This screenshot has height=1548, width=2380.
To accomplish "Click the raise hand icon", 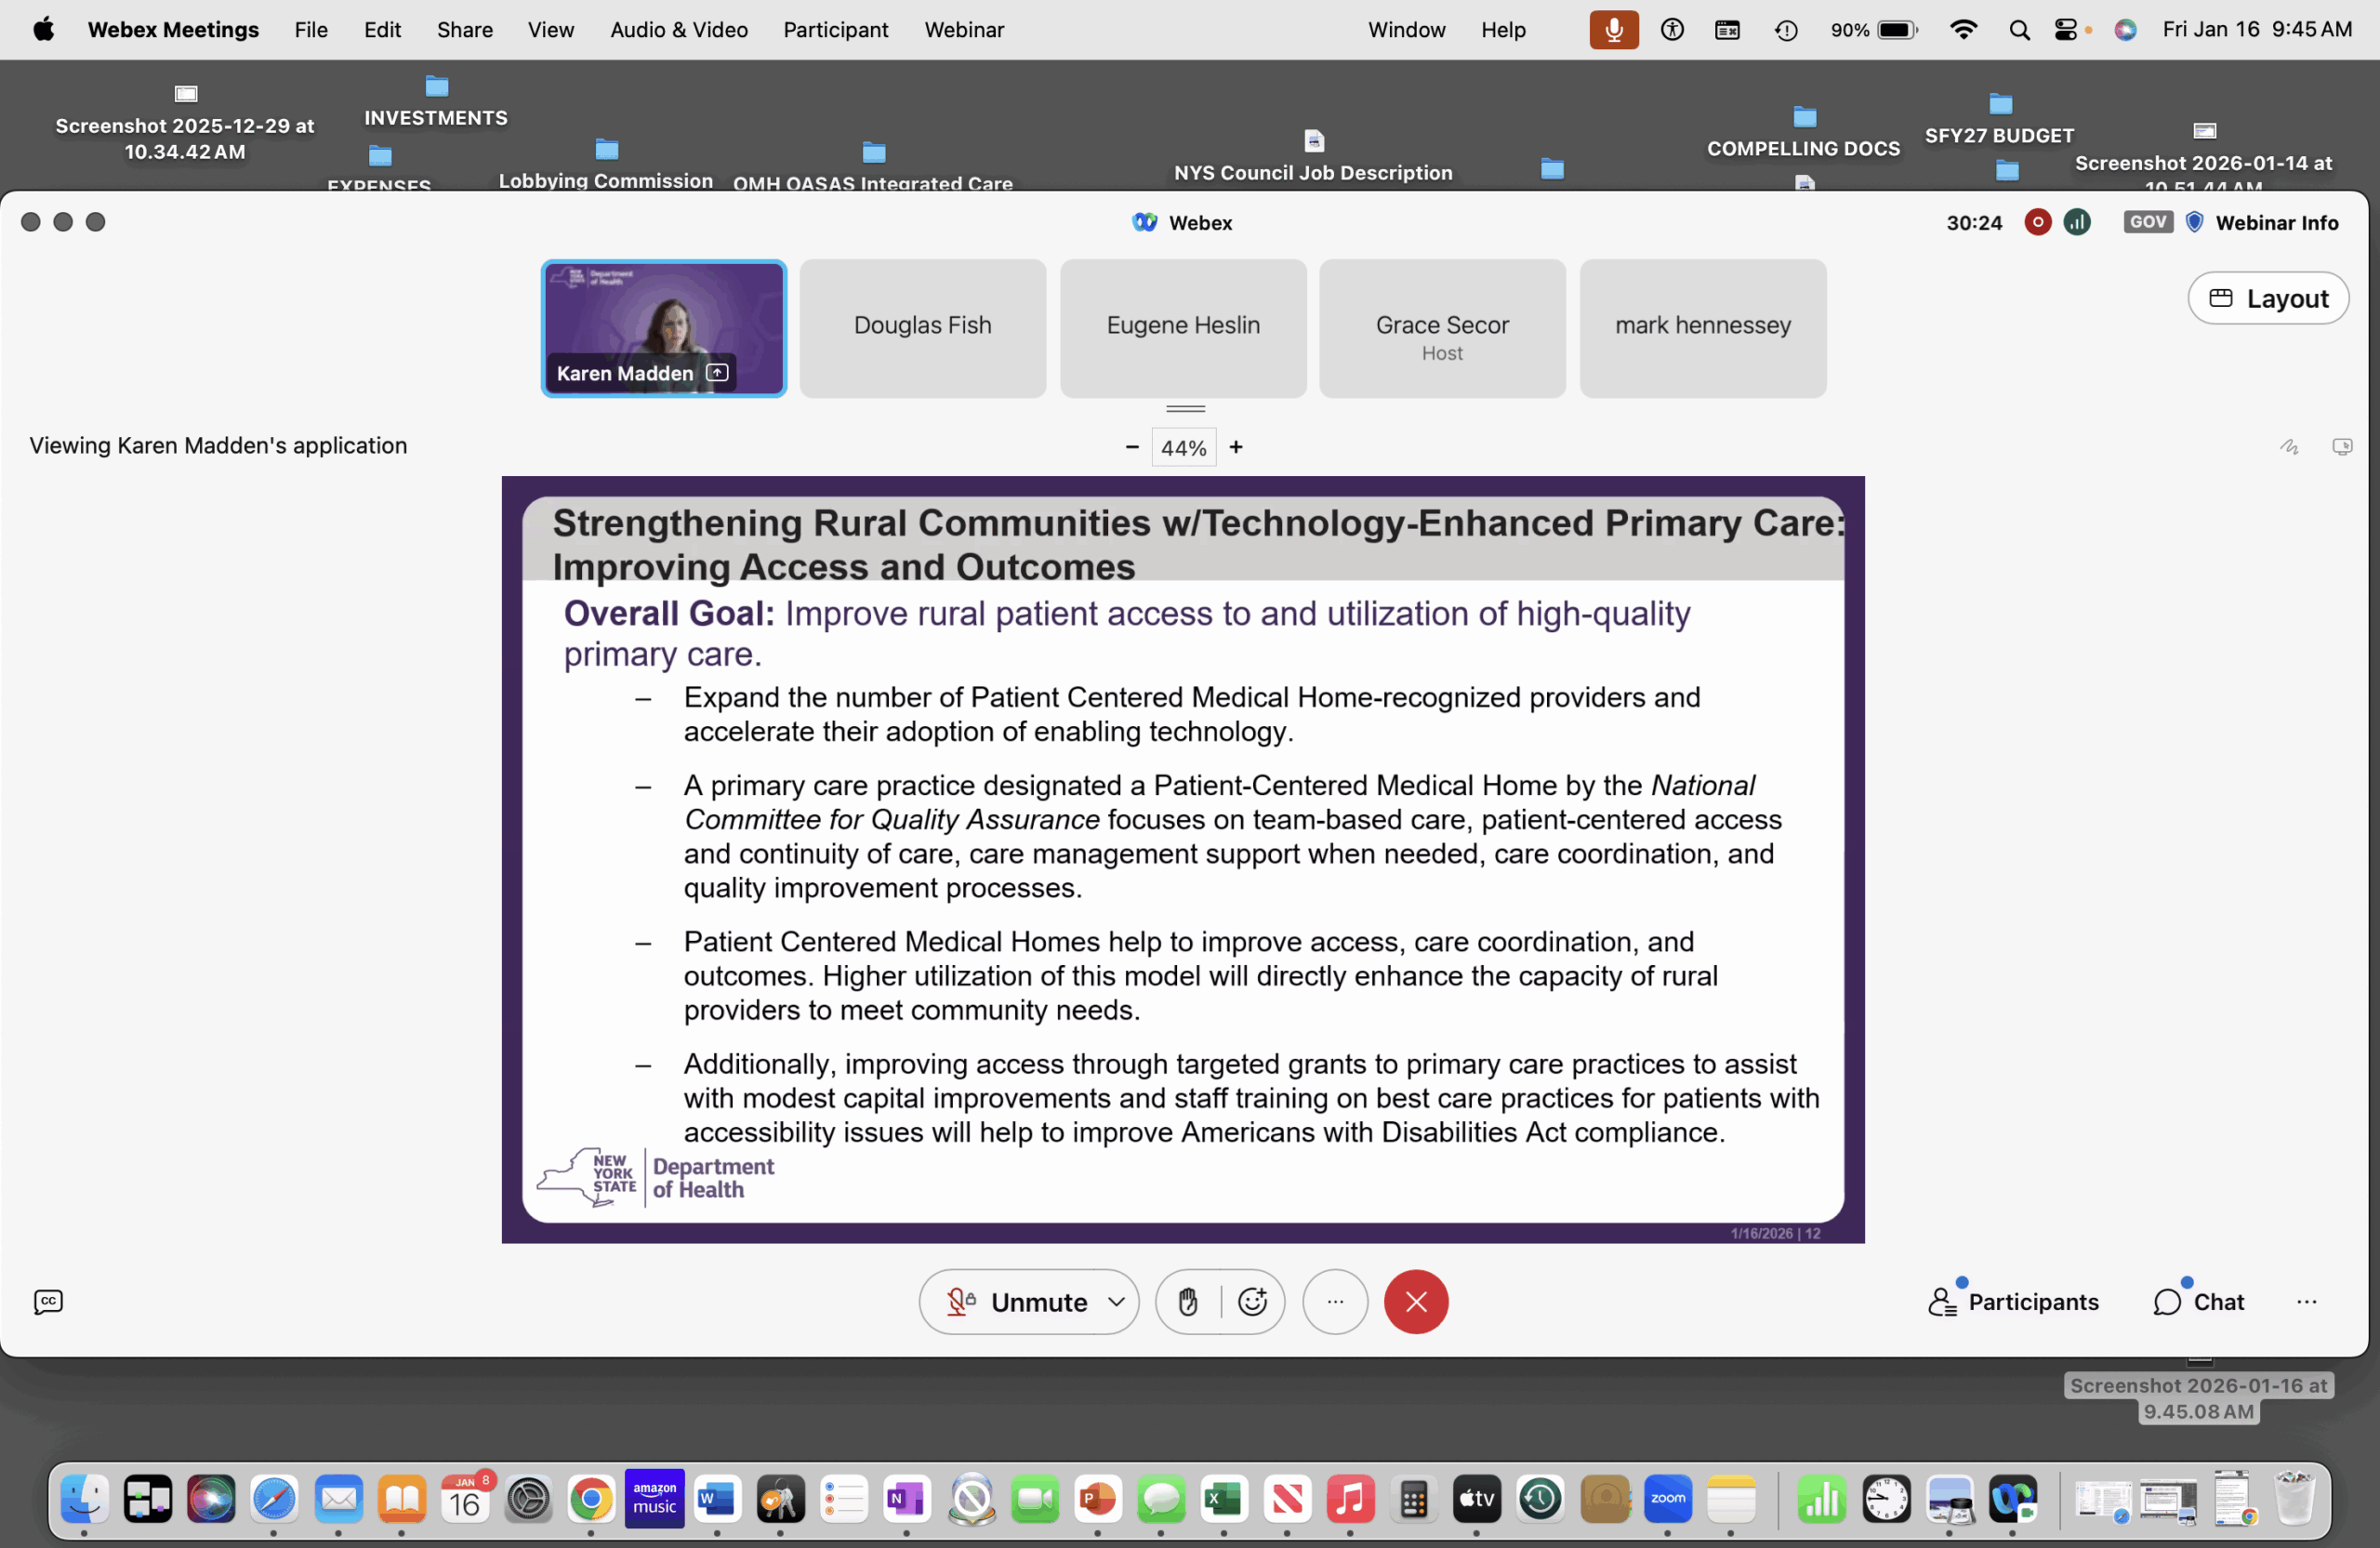I will point(1187,1302).
